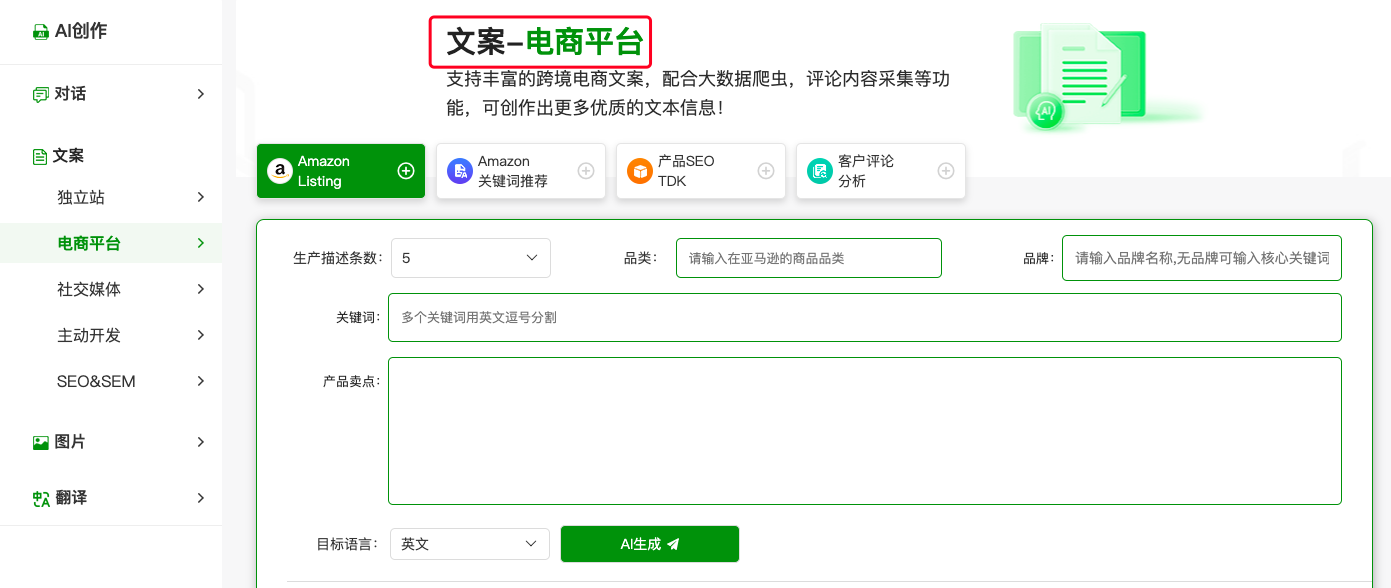1391x588 pixels.
Task: Select 主动开发 in the sidebar menu
Action: (x=89, y=335)
